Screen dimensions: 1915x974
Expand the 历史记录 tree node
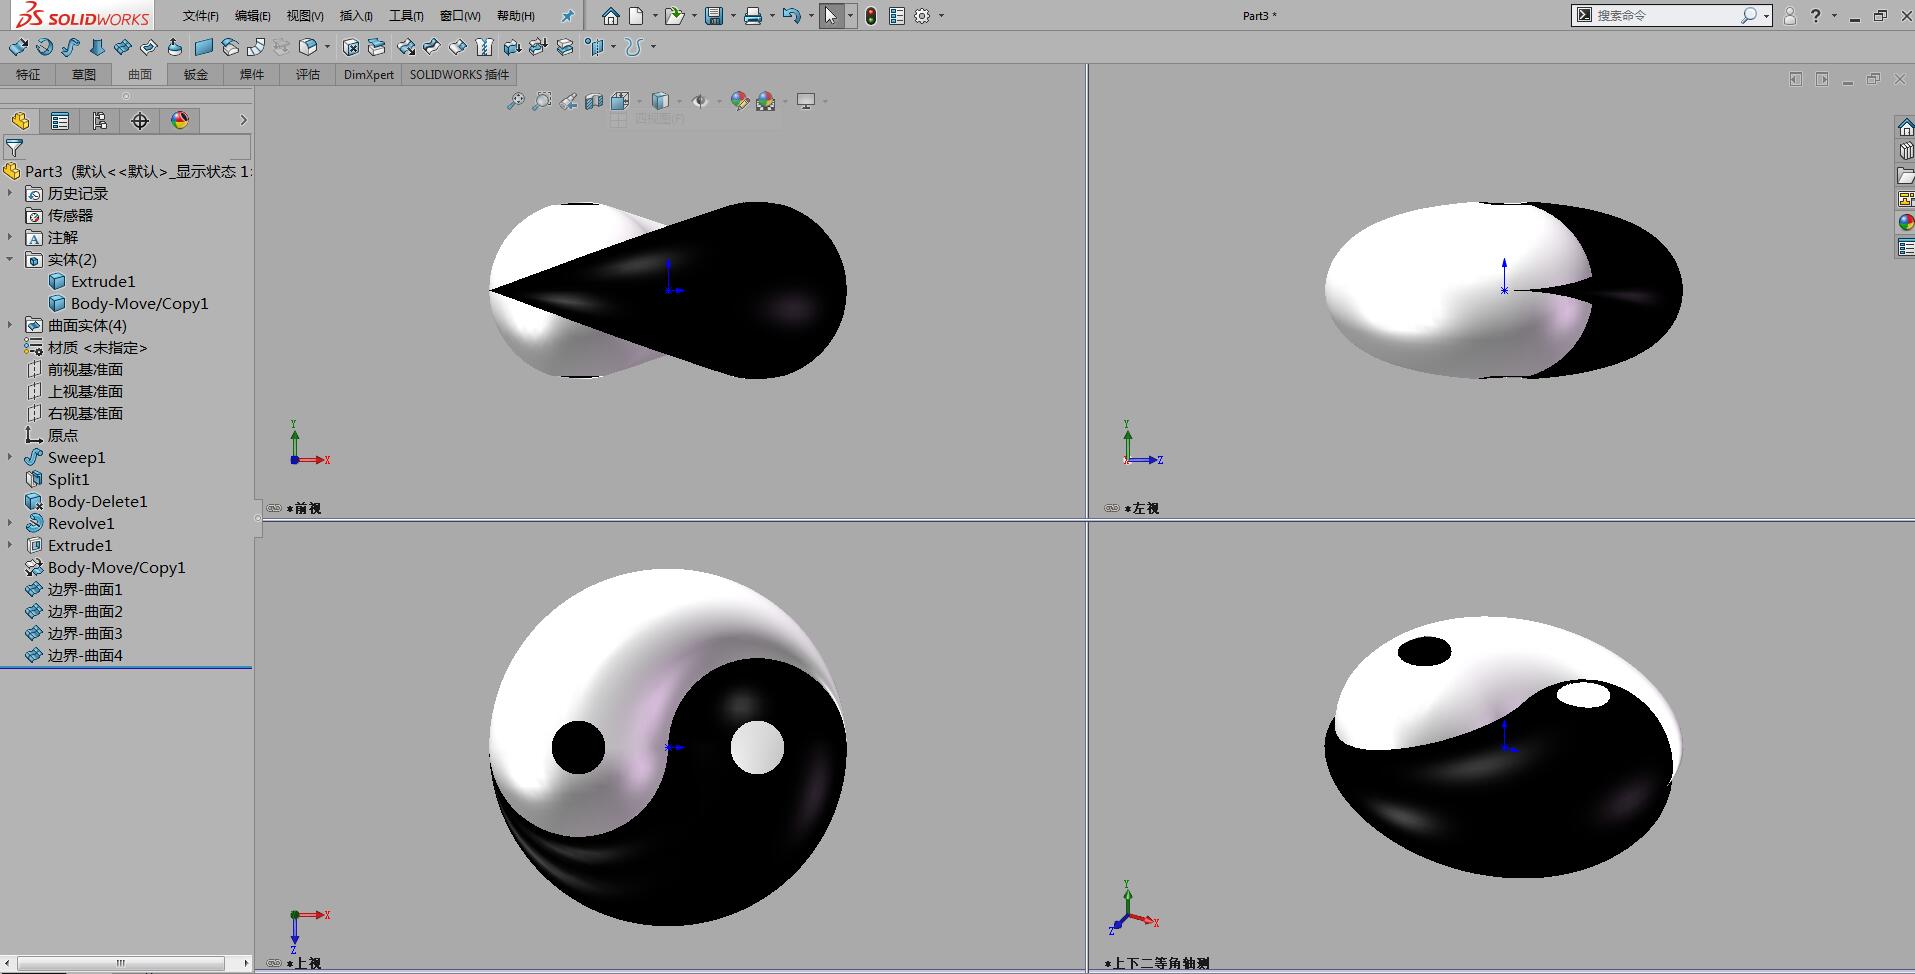coord(10,193)
